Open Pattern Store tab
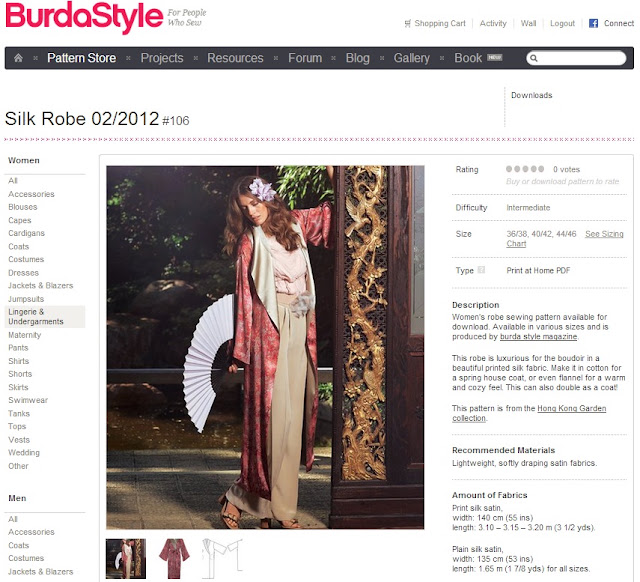 [82, 58]
